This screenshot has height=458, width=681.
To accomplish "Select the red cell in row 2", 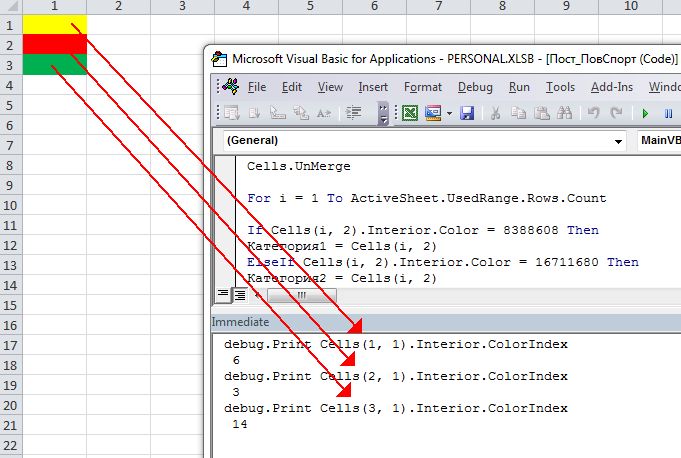I will pyautogui.click(x=54, y=45).
